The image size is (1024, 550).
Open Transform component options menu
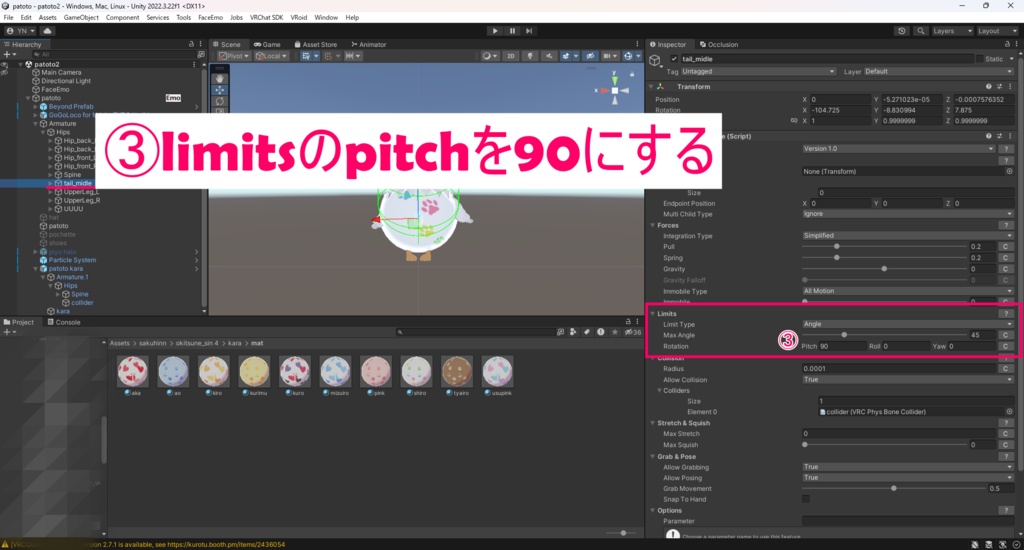1010,86
